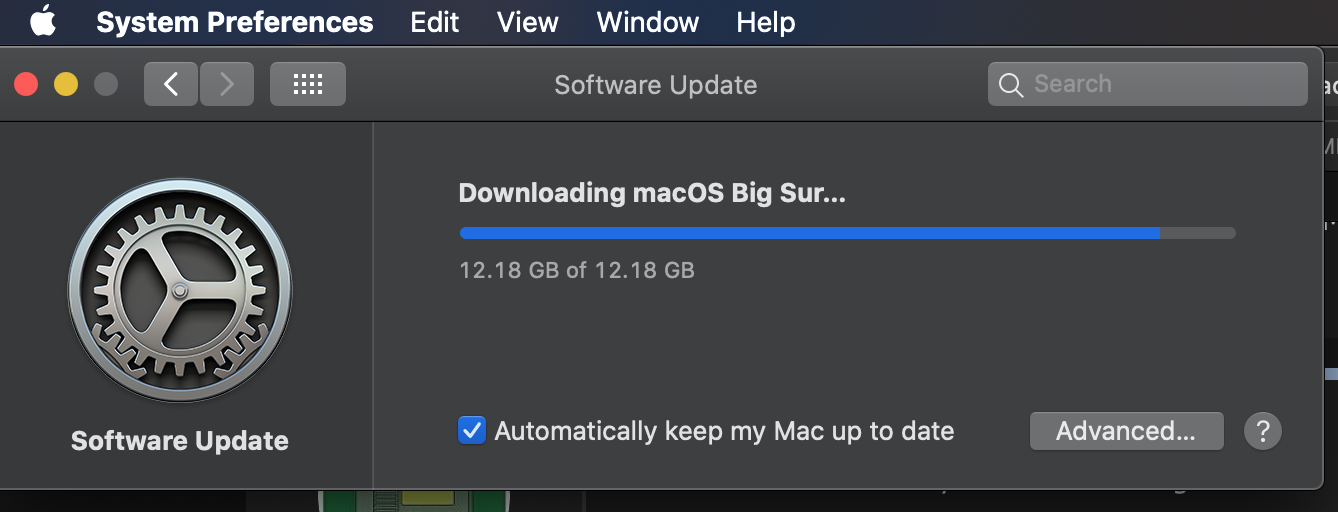1338x512 pixels.
Task: Click the magnifying glass search icon
Action: point(1011,85)
